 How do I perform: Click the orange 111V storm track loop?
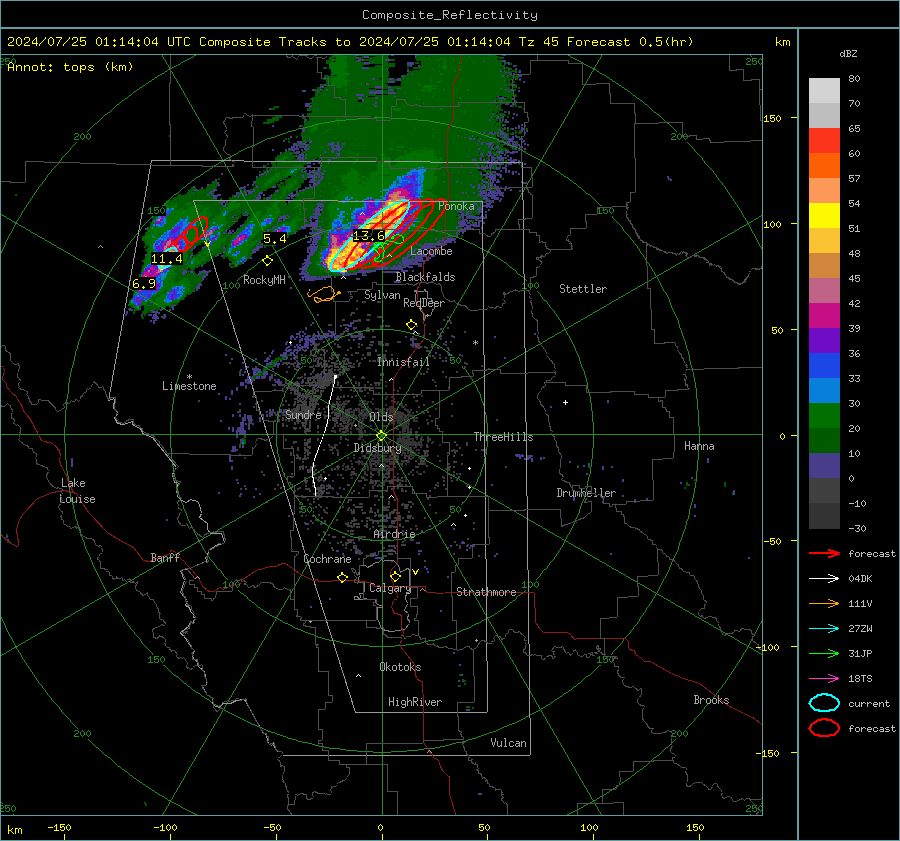click(324, 294)
